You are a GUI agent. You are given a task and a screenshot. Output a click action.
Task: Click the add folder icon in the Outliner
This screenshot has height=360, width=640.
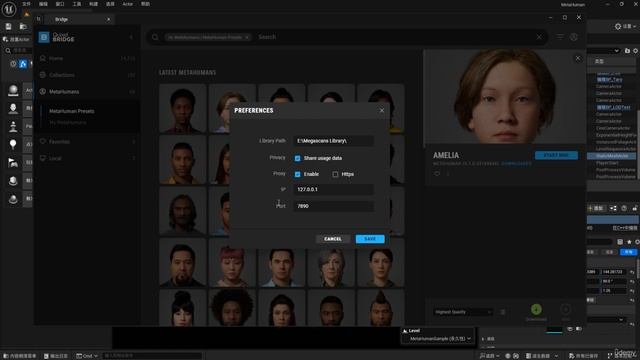point(627,51)
